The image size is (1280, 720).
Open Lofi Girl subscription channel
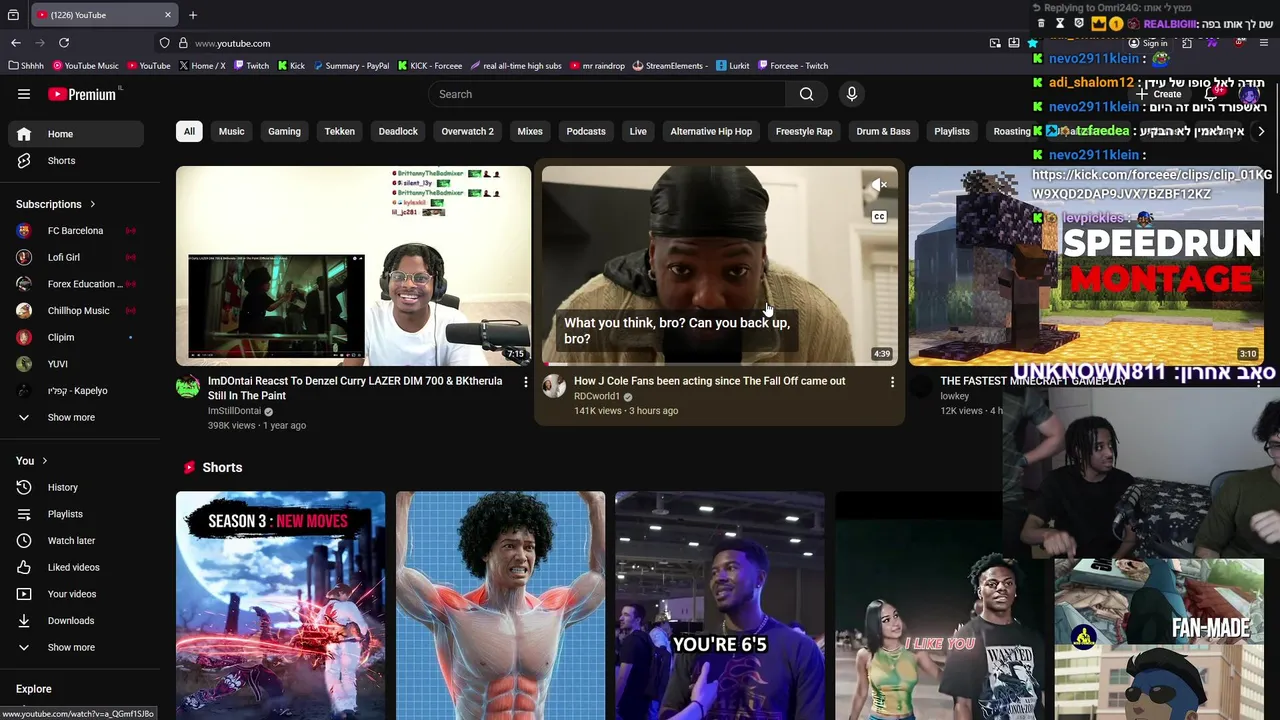76,257
